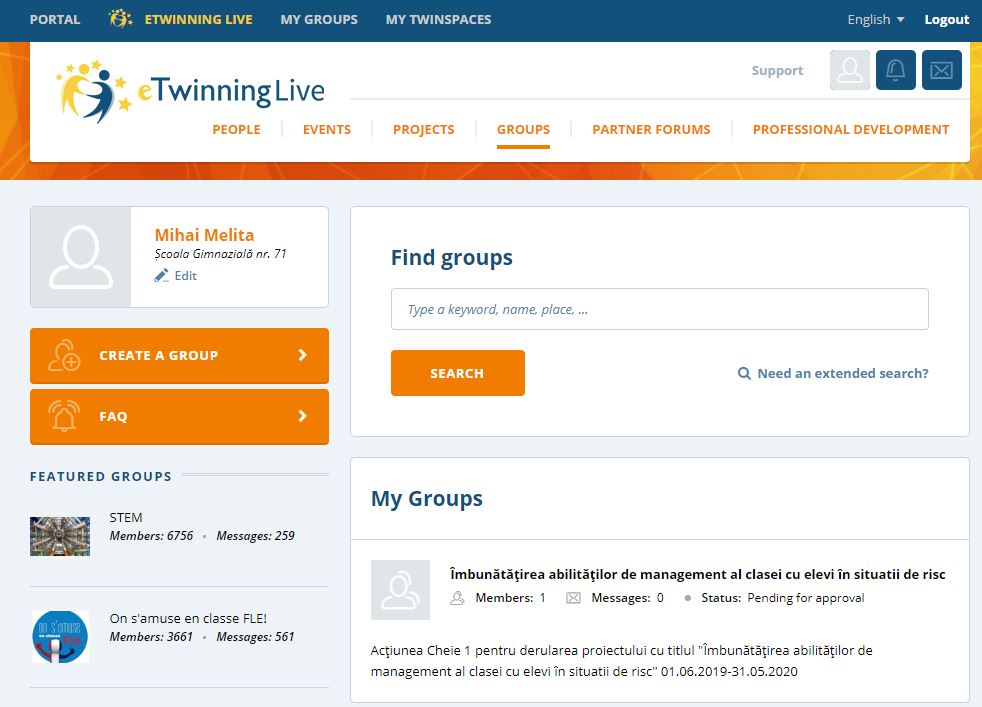Click the Find groups keyword input field
The width and height of the screenshot is (982, 707).
click(x=659, y=309)
